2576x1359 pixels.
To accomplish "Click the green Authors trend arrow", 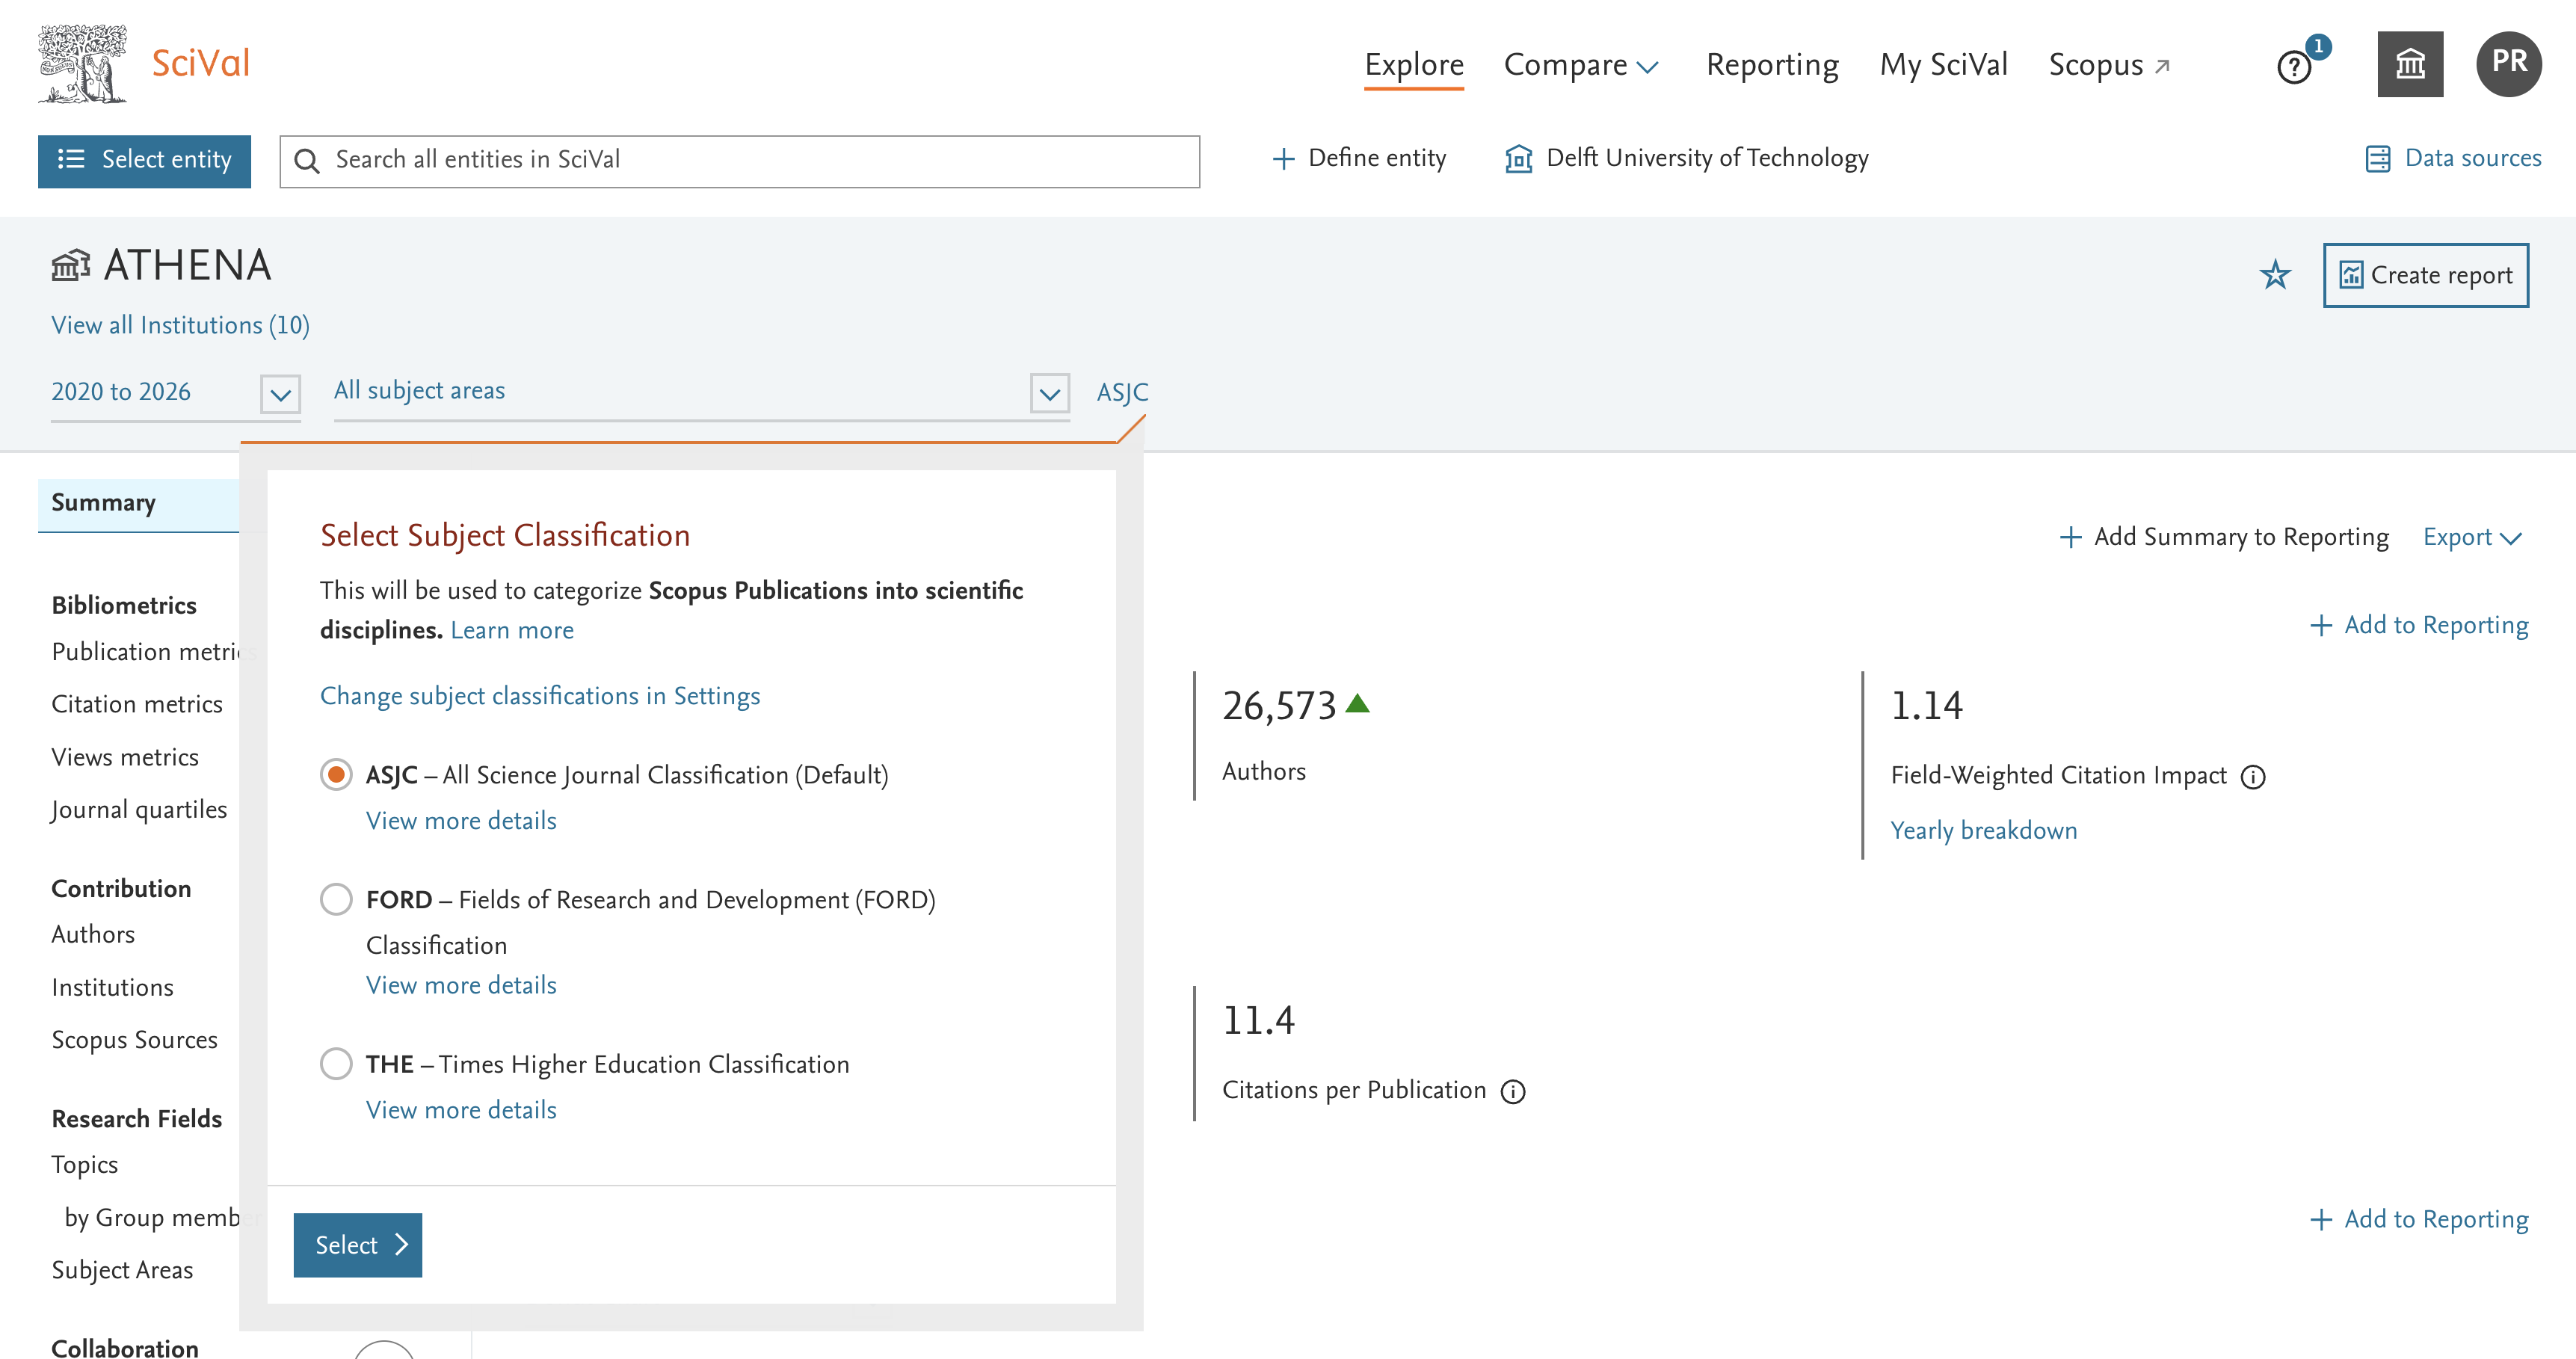I will click(x=1357, y=703).
